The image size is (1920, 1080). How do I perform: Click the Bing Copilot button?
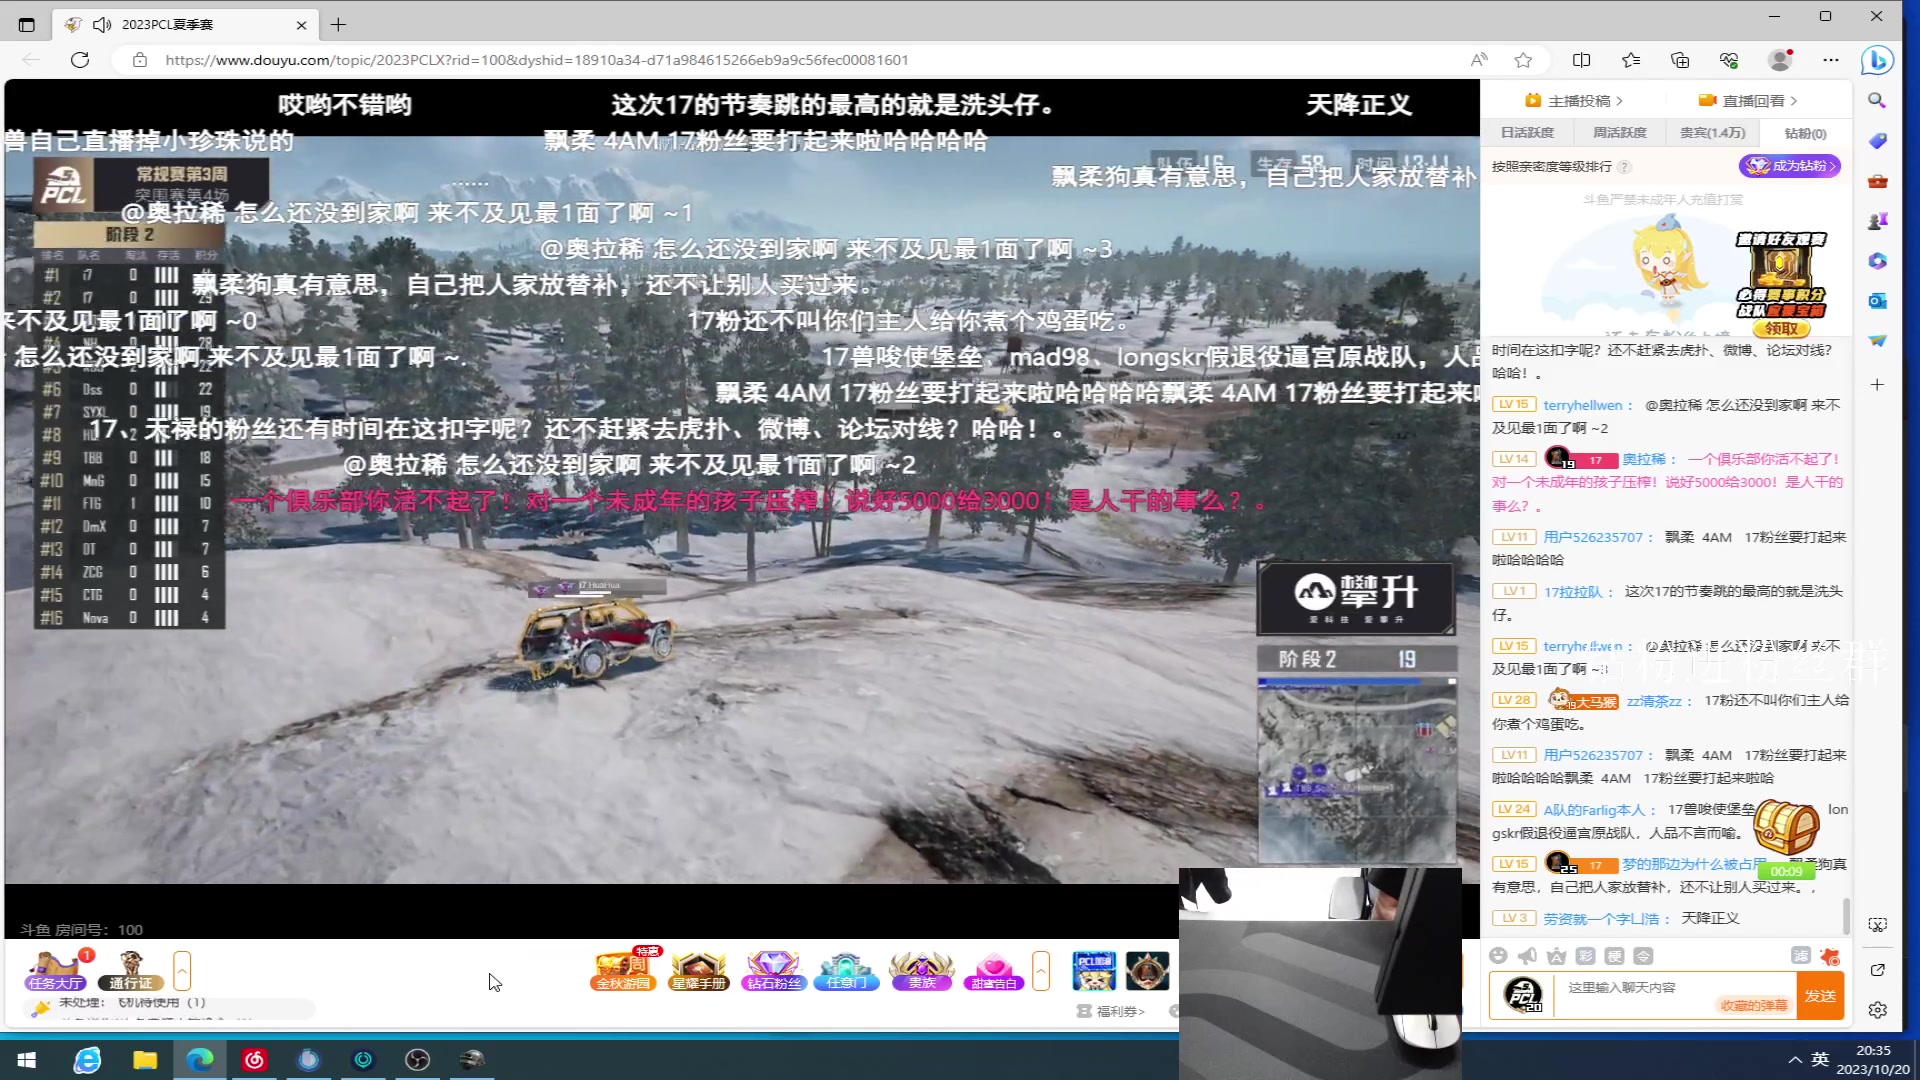[1877, 60]
